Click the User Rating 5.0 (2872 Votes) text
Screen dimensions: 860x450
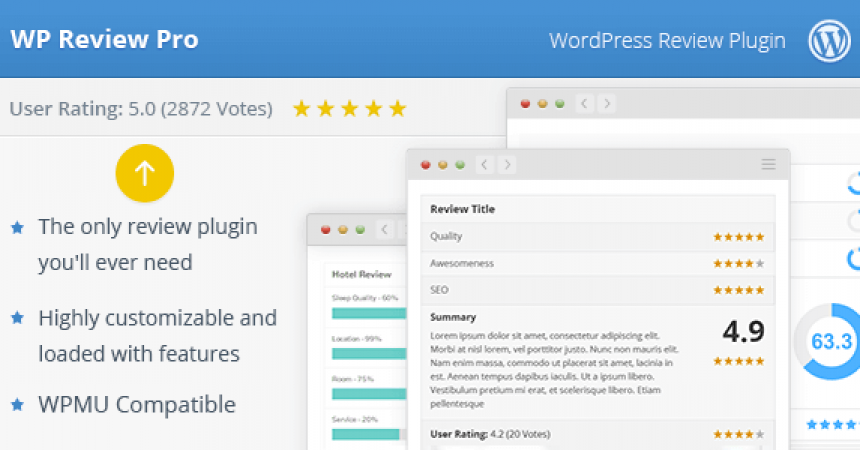pyautogui.click(x=141, y=109)
